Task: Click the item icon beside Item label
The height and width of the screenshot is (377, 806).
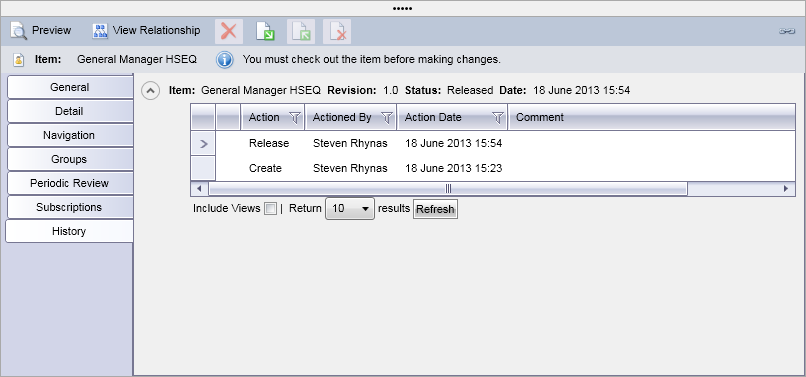Action: point(19,60)
